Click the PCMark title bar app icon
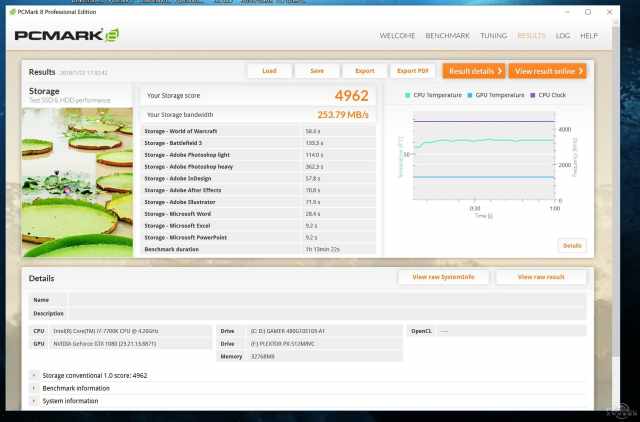The image size is (640, 422). pos(13,12)
